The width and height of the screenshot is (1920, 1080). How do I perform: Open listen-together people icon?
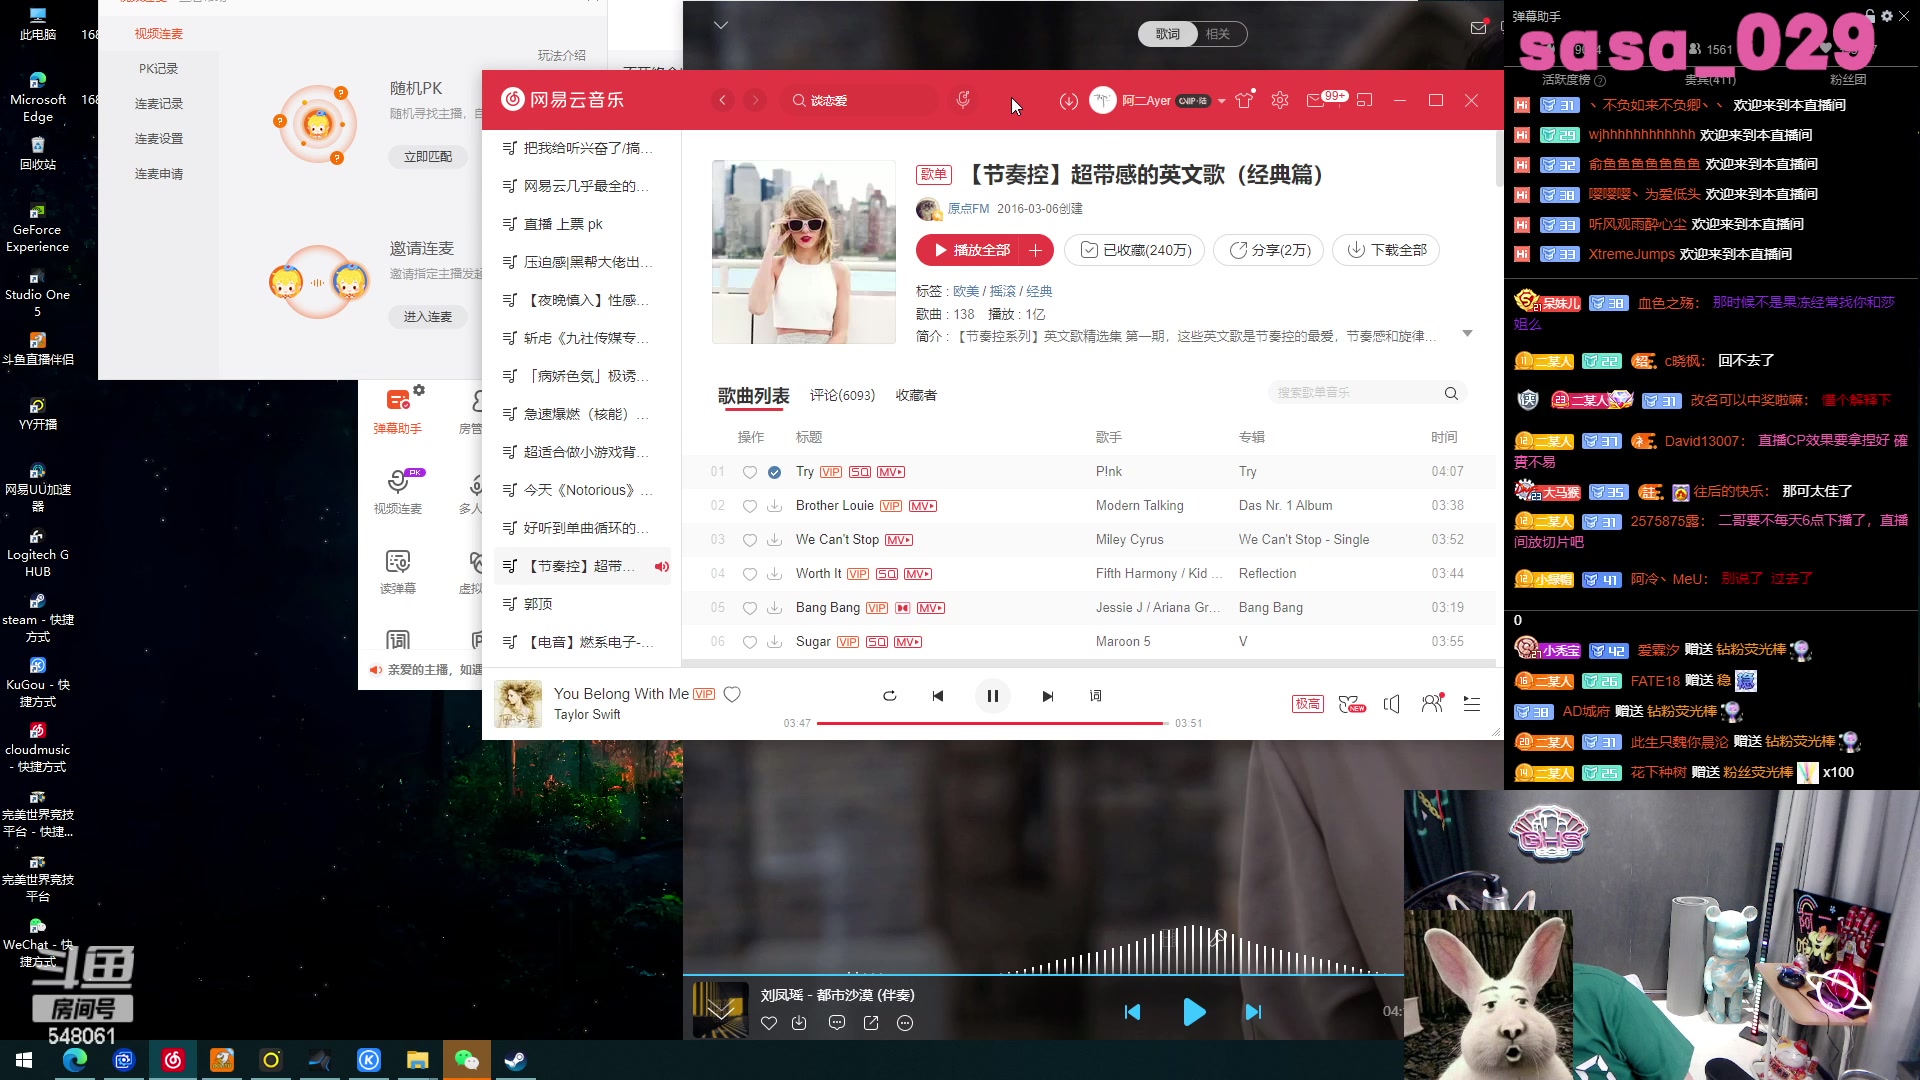coord(1432,703)
